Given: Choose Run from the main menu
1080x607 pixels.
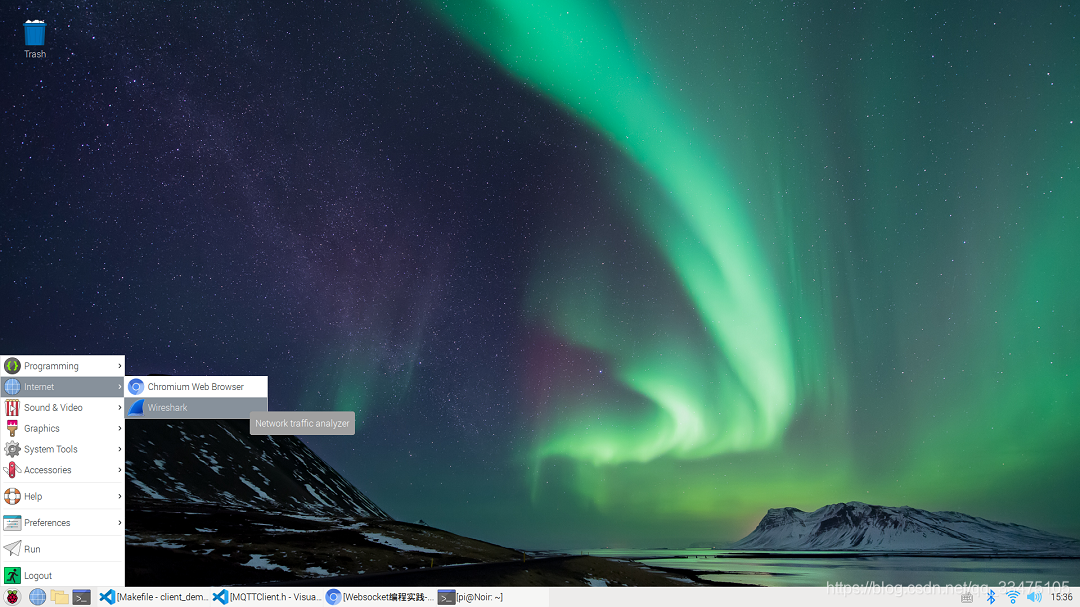Looking at the screenshot, I should 63,549.
